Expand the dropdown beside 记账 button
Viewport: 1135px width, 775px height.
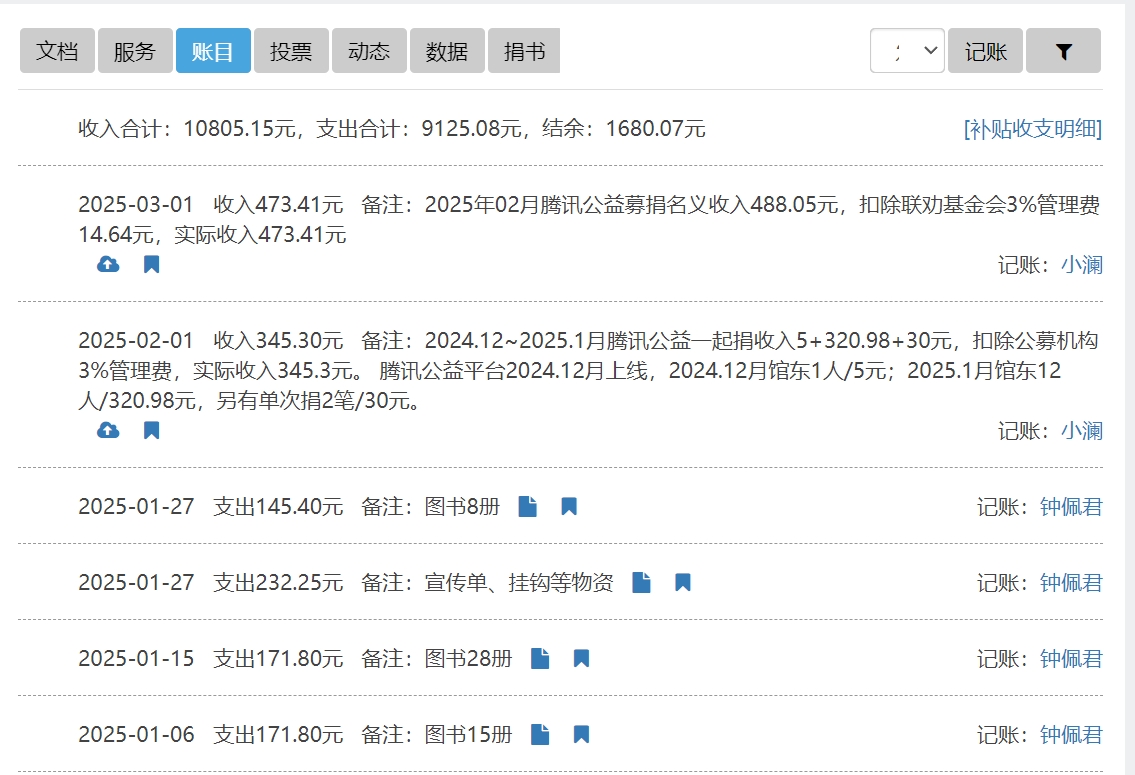click(907, 52)
